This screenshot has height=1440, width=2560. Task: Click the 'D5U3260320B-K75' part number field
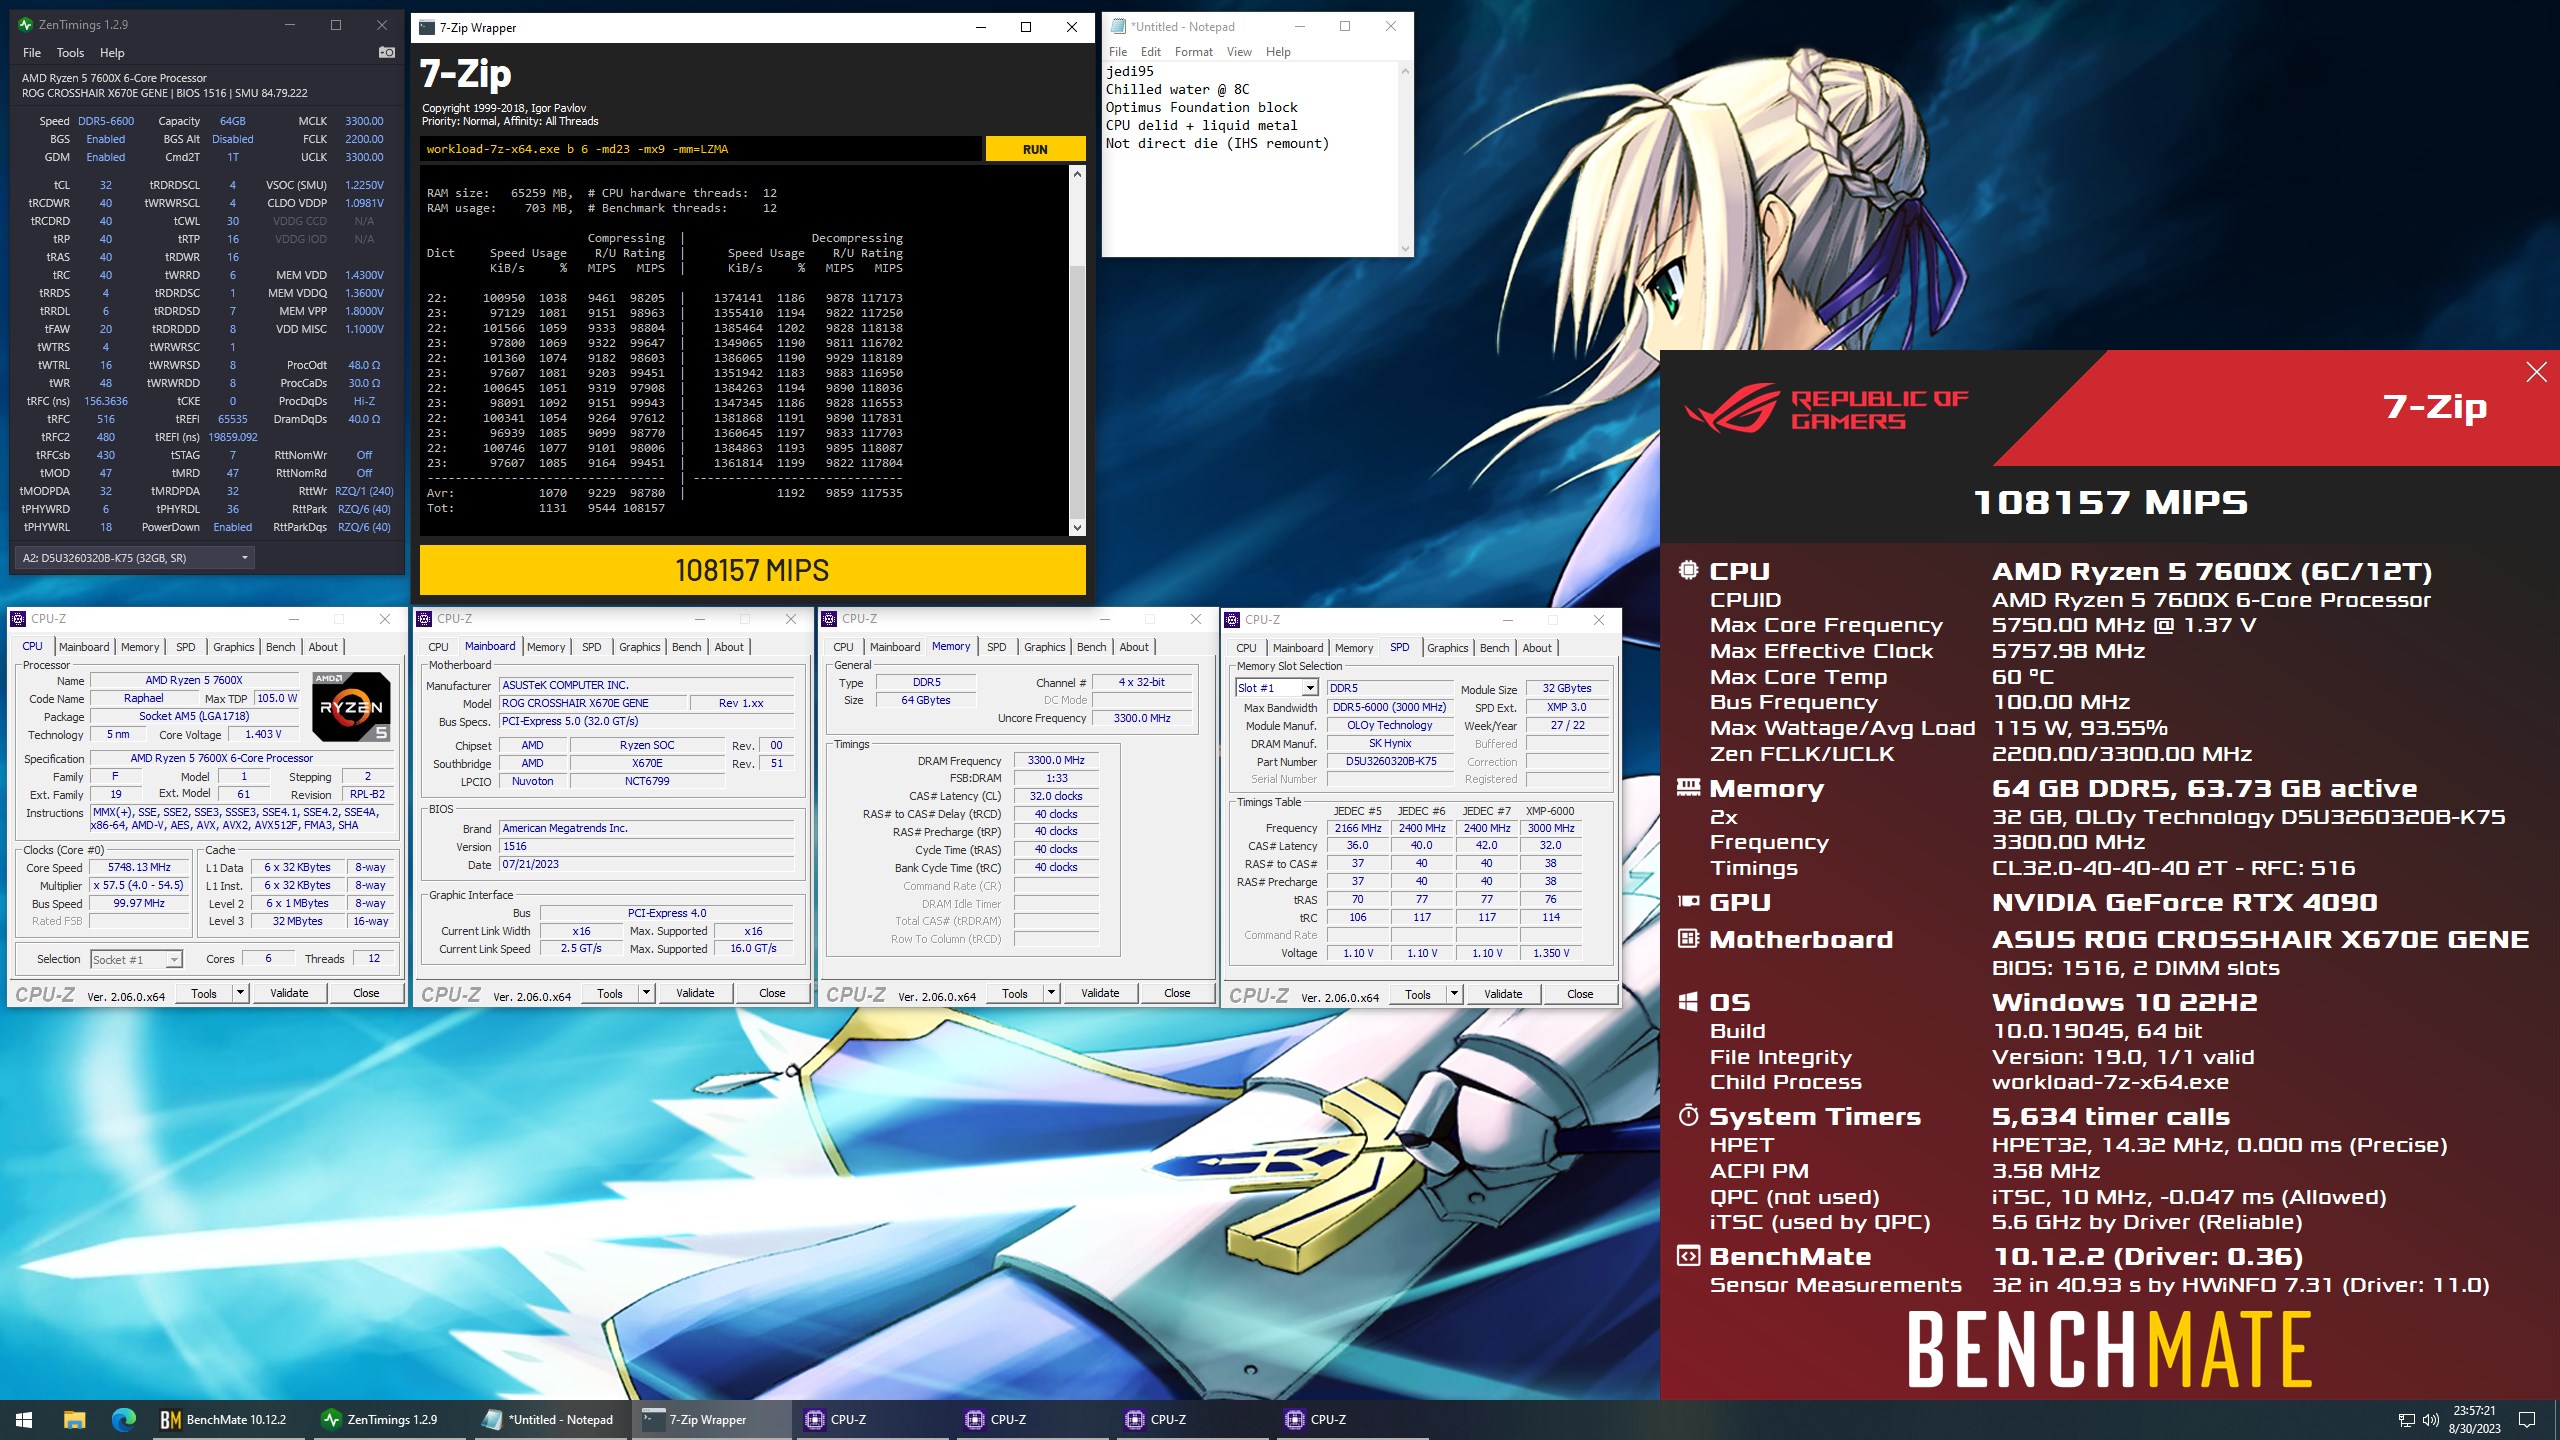[1391, 761]
